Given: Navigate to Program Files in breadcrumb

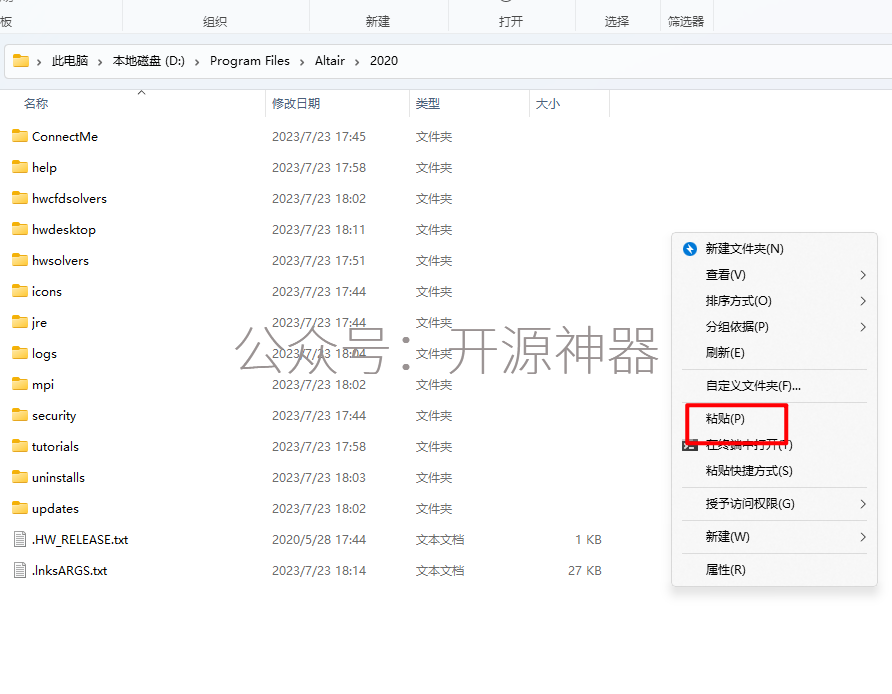Looking at the screenshot, I should [x=249, y=61].
